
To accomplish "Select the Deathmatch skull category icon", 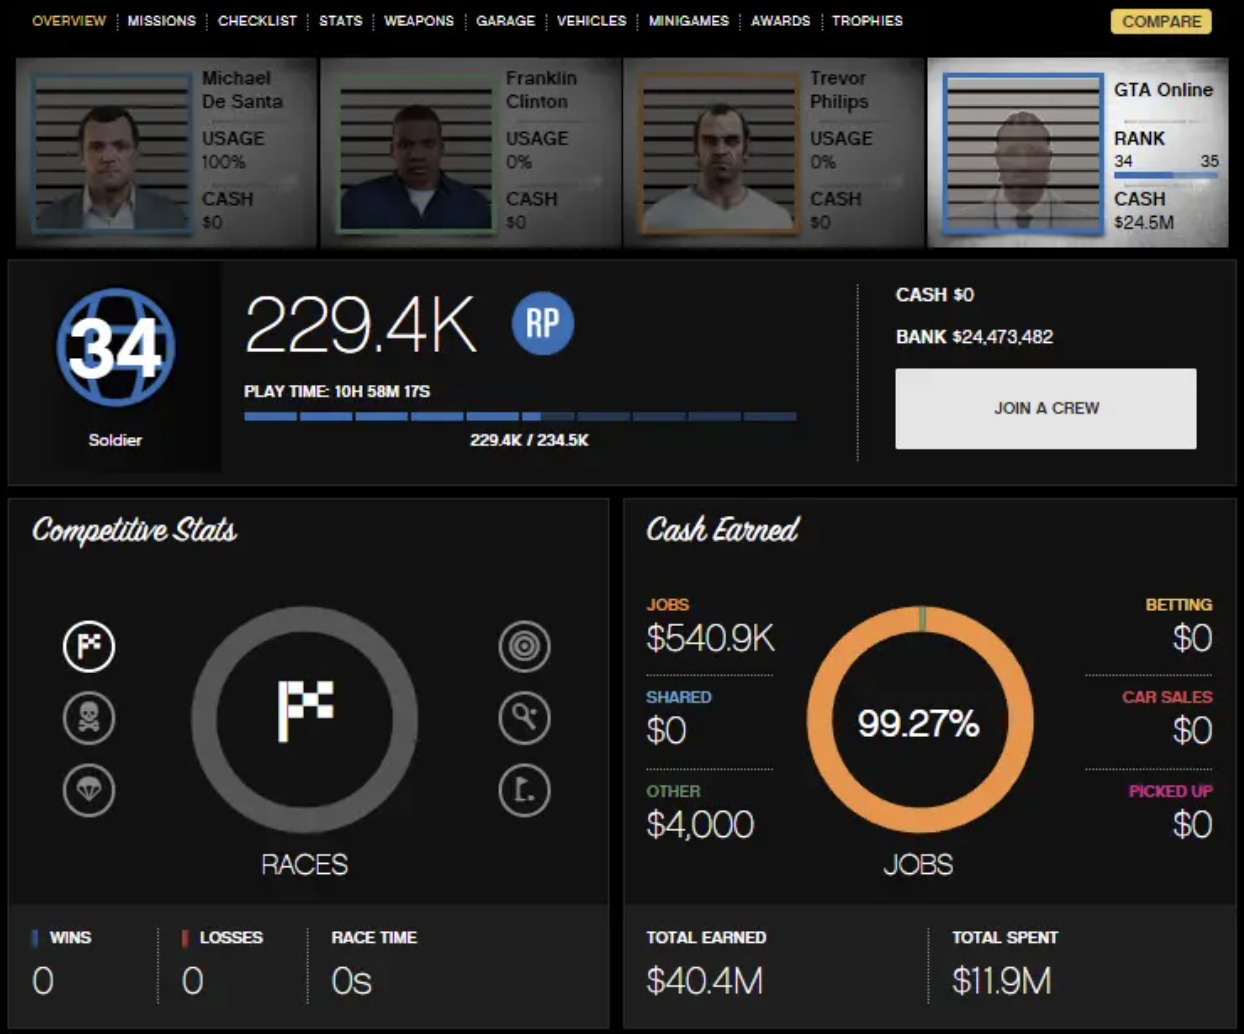I will click(89, 718).
